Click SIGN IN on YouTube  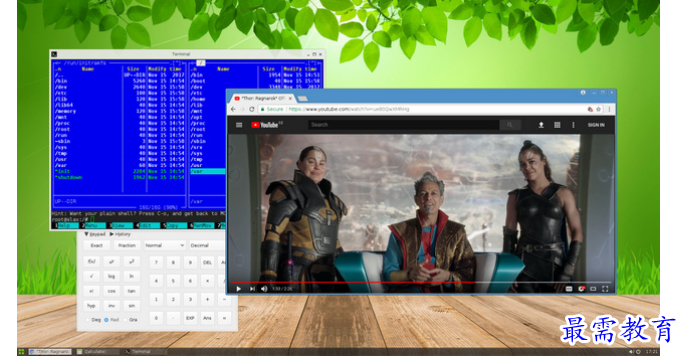[596, 125]
